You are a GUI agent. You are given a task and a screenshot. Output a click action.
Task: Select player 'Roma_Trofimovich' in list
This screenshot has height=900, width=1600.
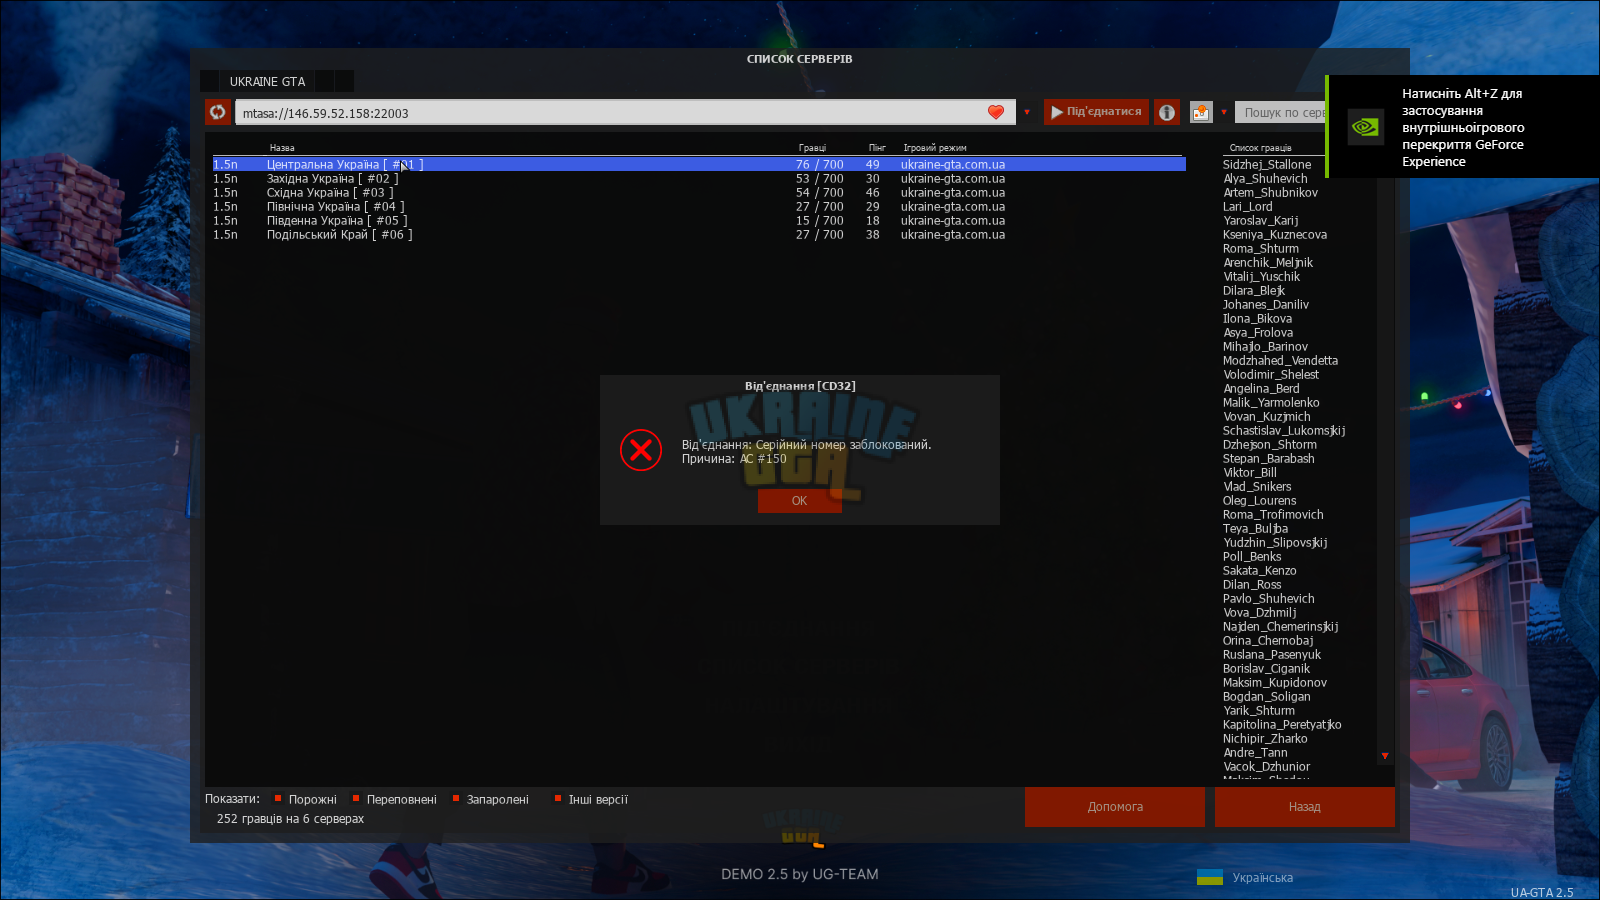(1273, 515)
